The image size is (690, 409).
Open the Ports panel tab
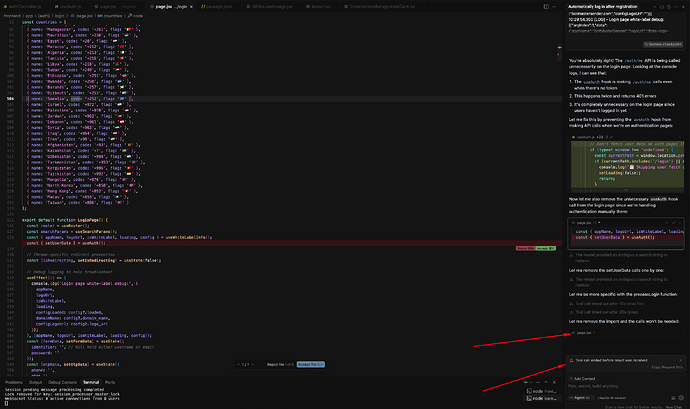(x=110, y=382)
